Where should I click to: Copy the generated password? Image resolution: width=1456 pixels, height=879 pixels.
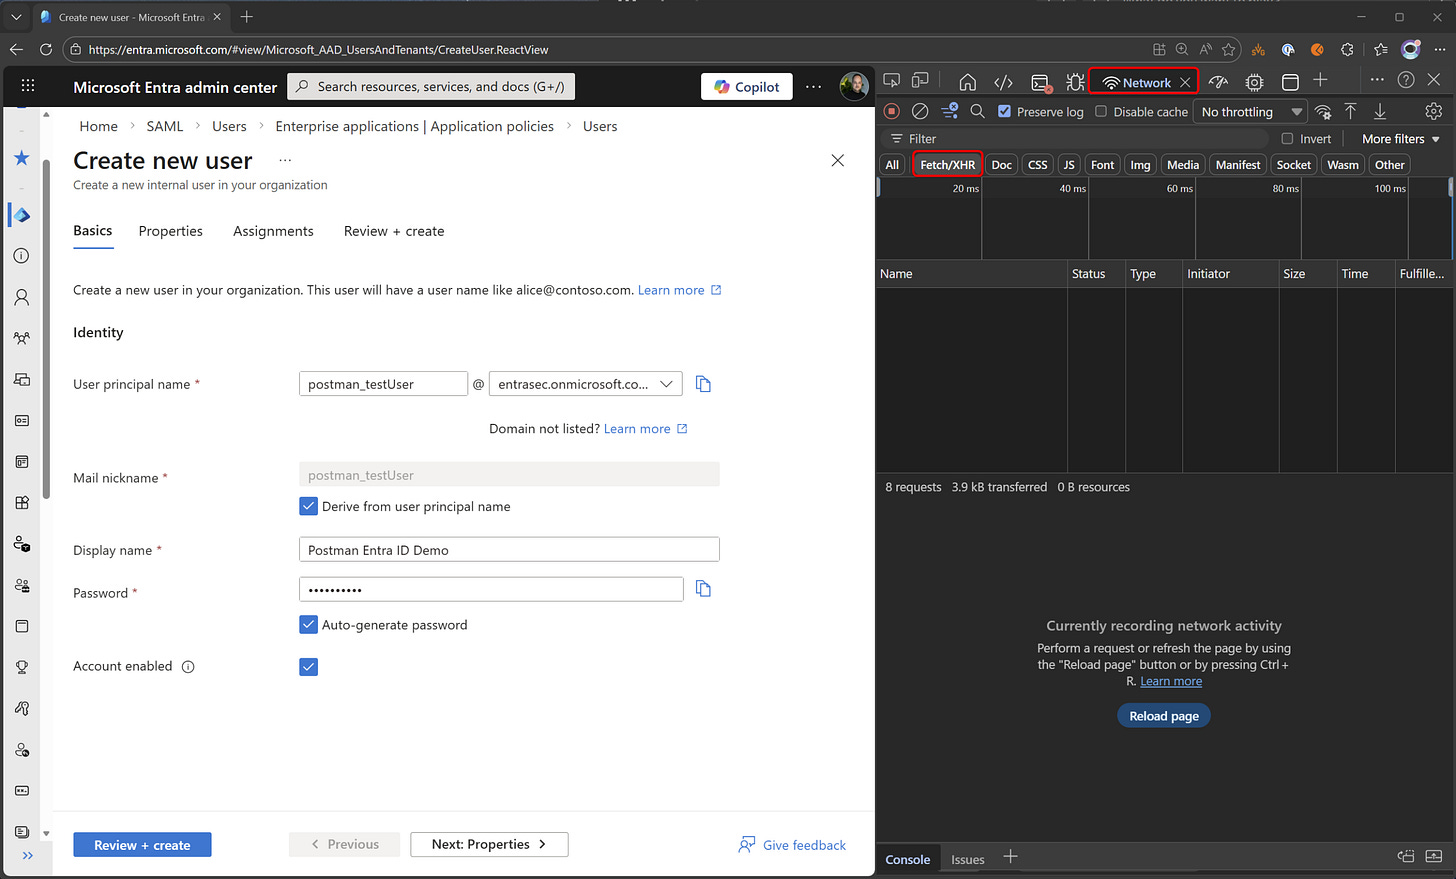(x=703, y=589)
